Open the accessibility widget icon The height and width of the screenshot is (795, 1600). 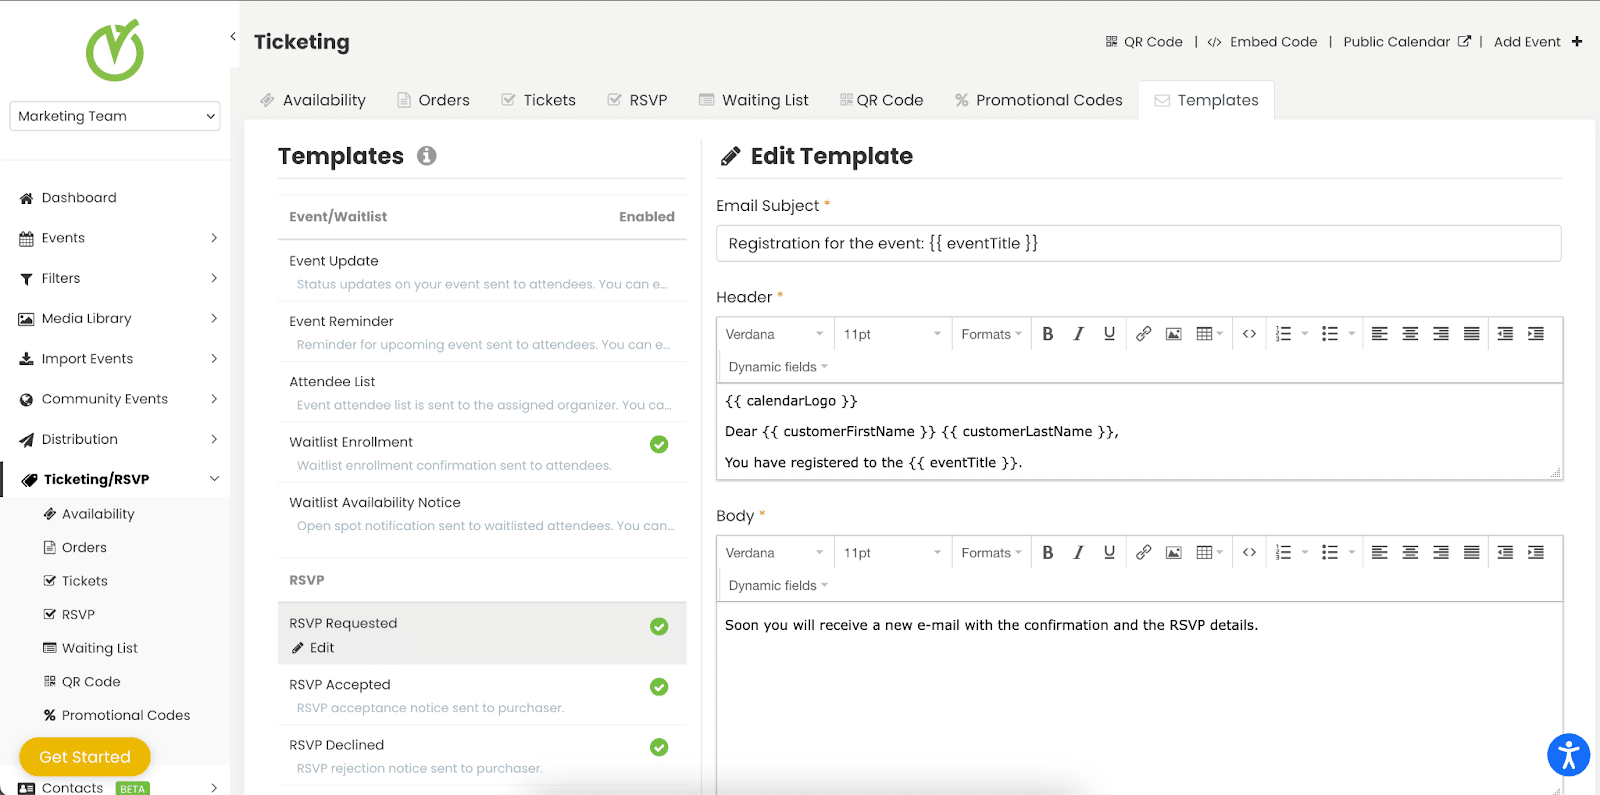(1568, 755)
